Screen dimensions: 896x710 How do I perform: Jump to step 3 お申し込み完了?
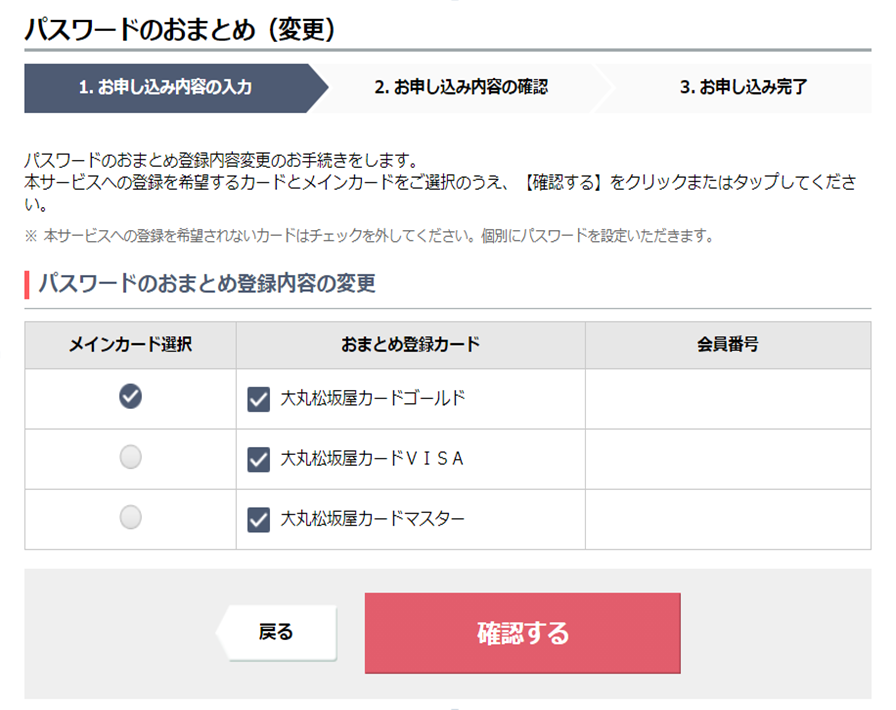(x=743, y=88)
